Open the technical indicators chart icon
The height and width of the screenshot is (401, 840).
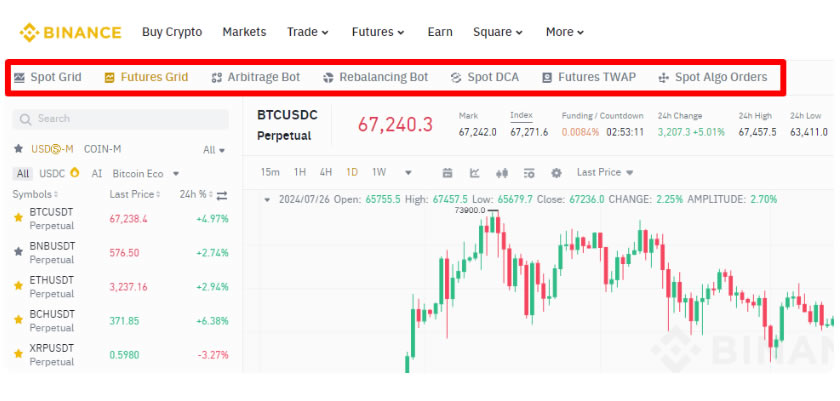pyautogui.click(x=475, y=172)
